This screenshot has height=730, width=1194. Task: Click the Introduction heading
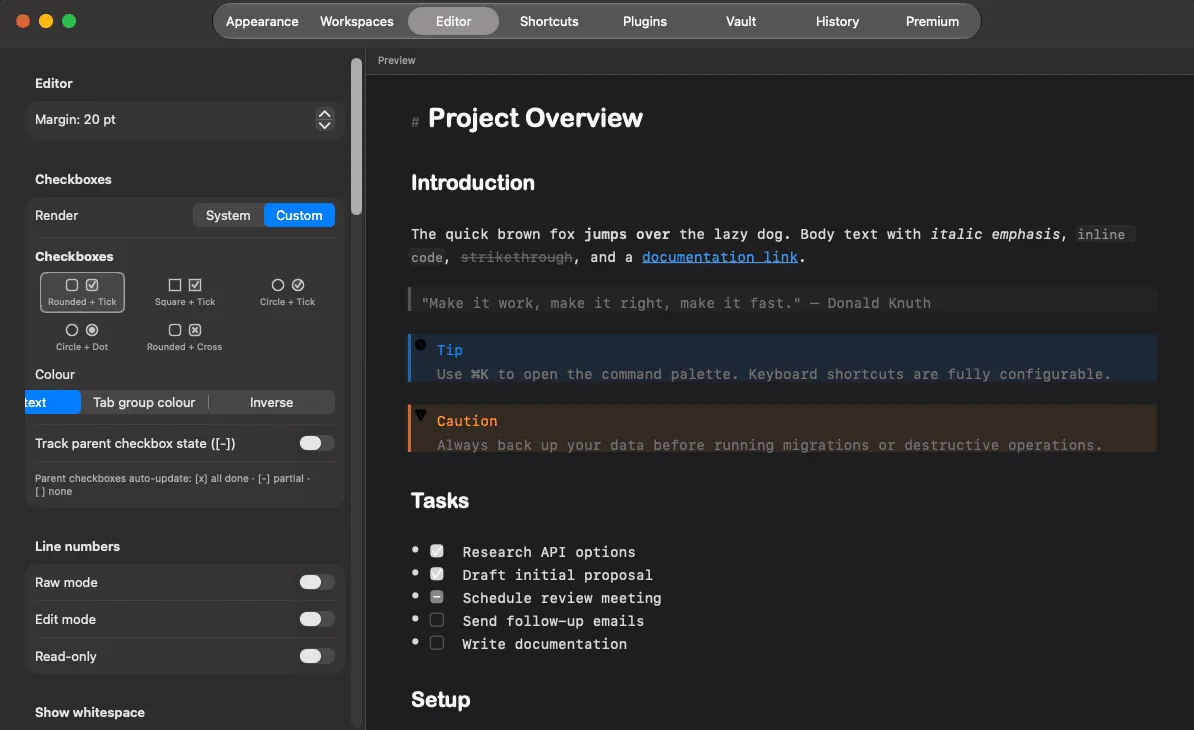pos(473,183)
